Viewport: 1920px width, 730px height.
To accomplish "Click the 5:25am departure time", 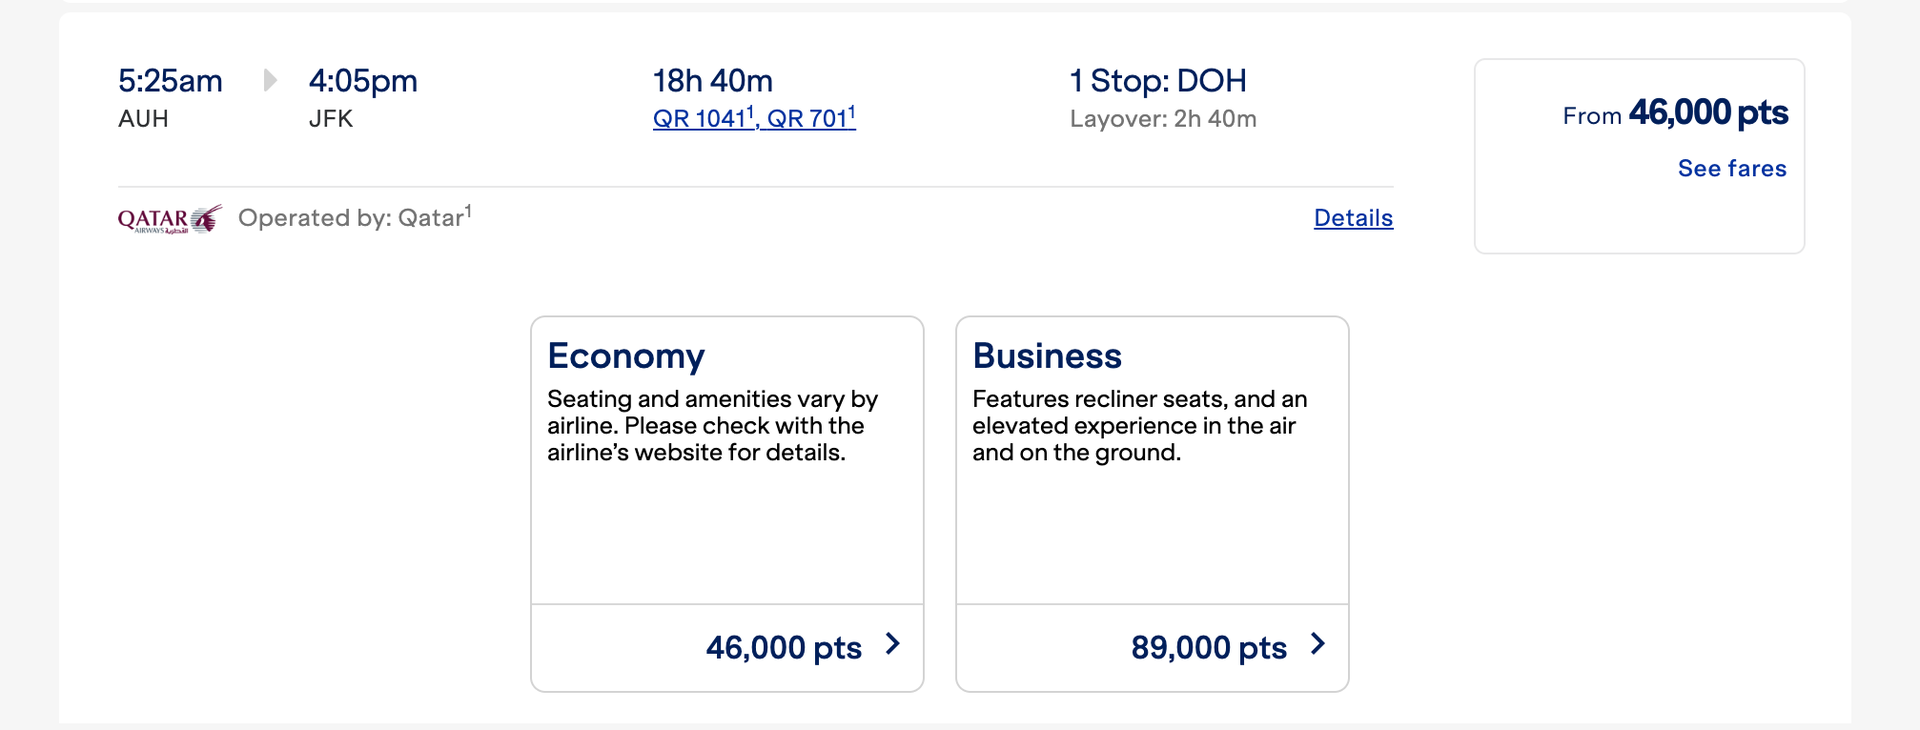I will pyautogui.click(x=169, y=81).
